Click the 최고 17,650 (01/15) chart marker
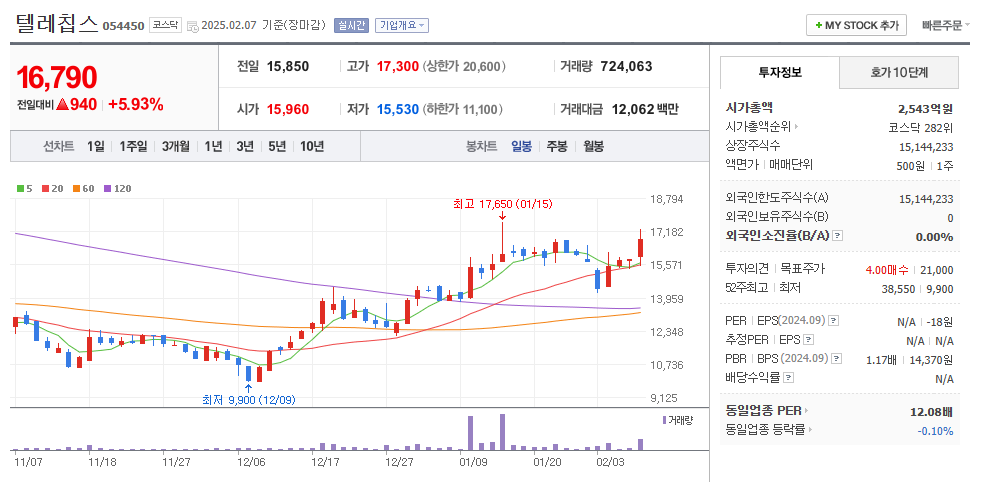Image resolution: width=997 pixels, height=482 pixels. coord(503,204)
